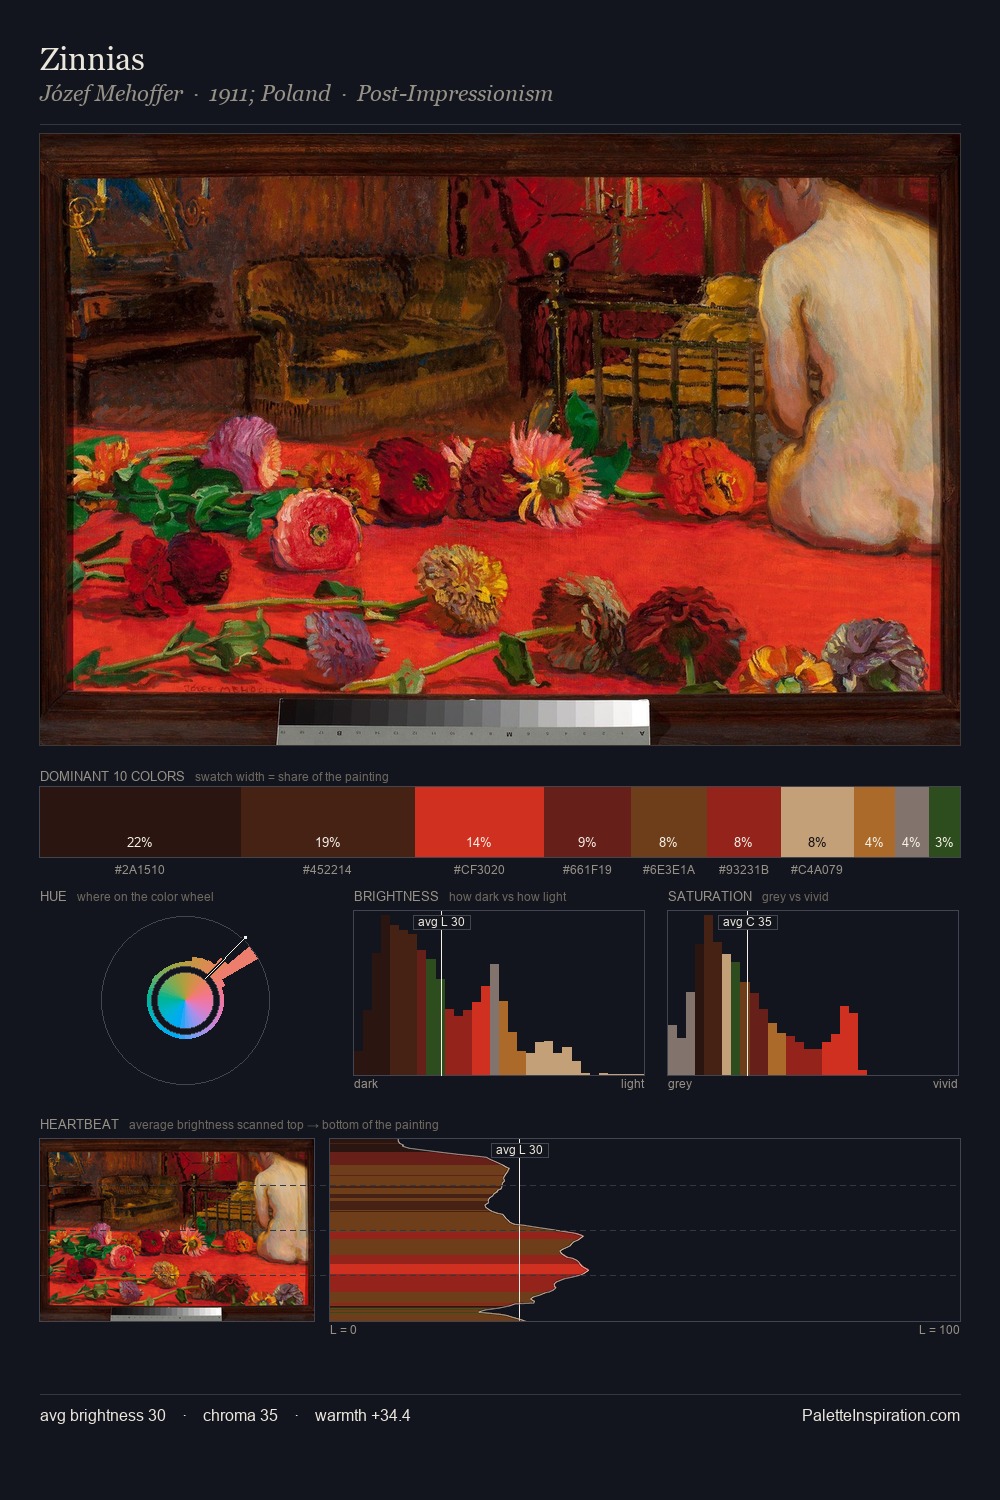Open the main Zinnias painting image

point(500,439)
